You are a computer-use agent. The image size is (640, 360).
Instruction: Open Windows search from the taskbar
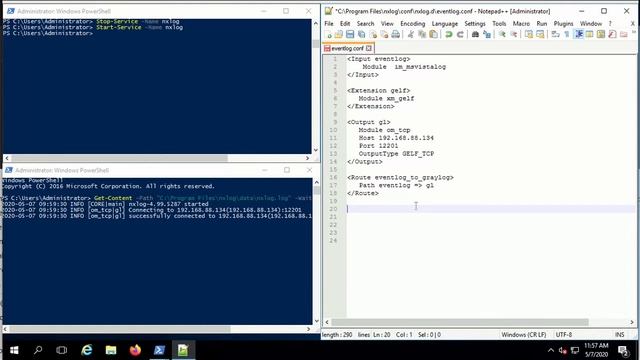pos(38,350)
